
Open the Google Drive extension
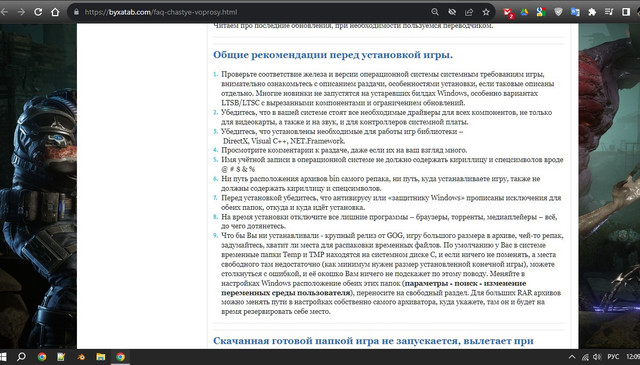(524, 12)
